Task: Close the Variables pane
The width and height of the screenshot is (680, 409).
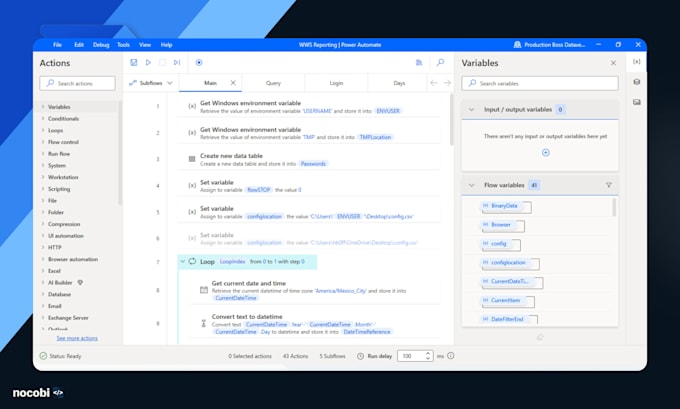Action: click(x=613, y=63)
